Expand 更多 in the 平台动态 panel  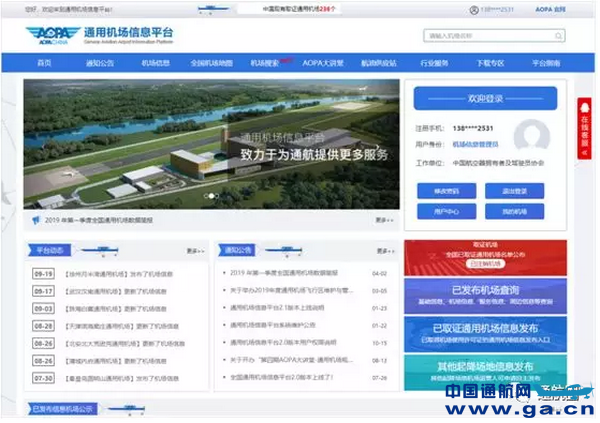[195, 251]
